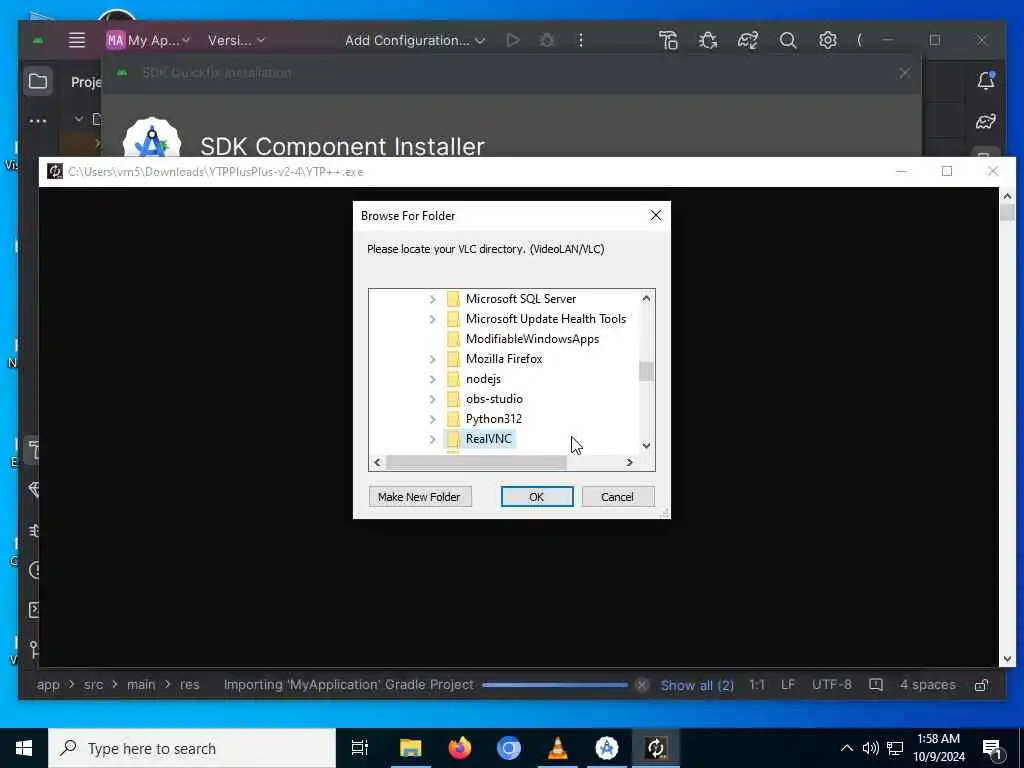Screen dimensions: 1024x768
Task: Expand the nodejs folder node
Action: pos(432,379)
